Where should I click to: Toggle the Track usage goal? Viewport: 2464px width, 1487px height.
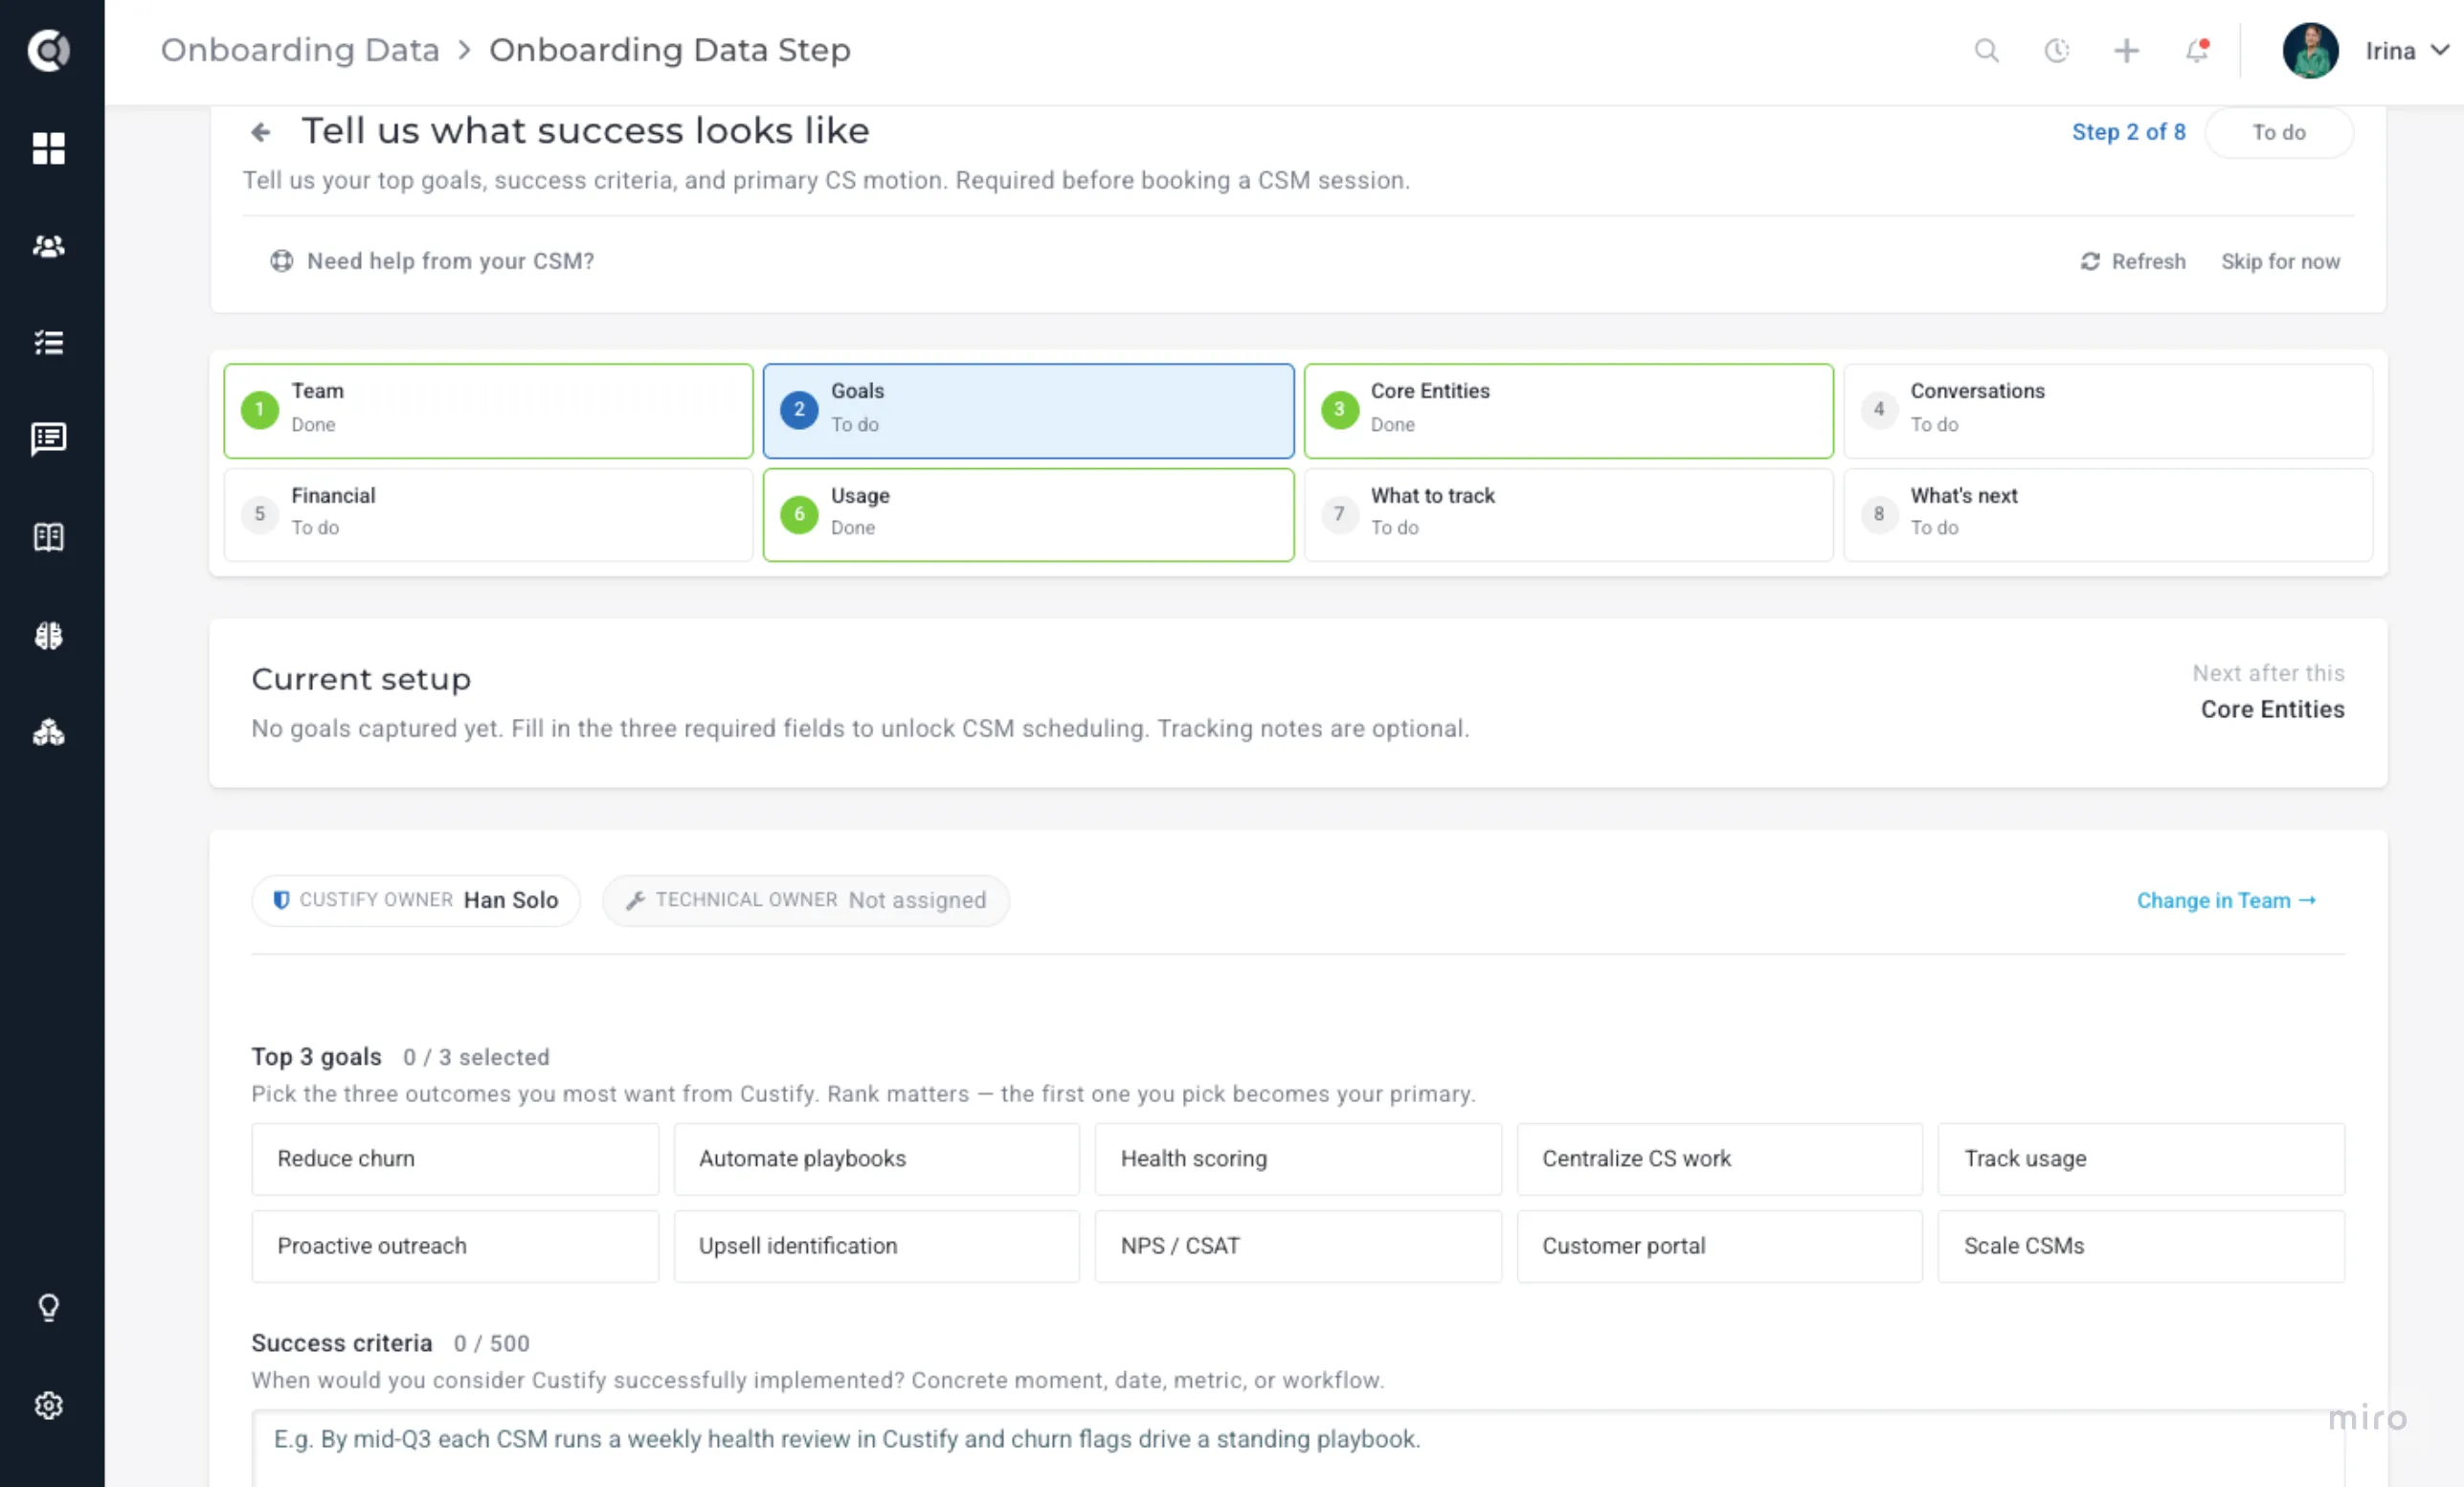[2141, 1159]
